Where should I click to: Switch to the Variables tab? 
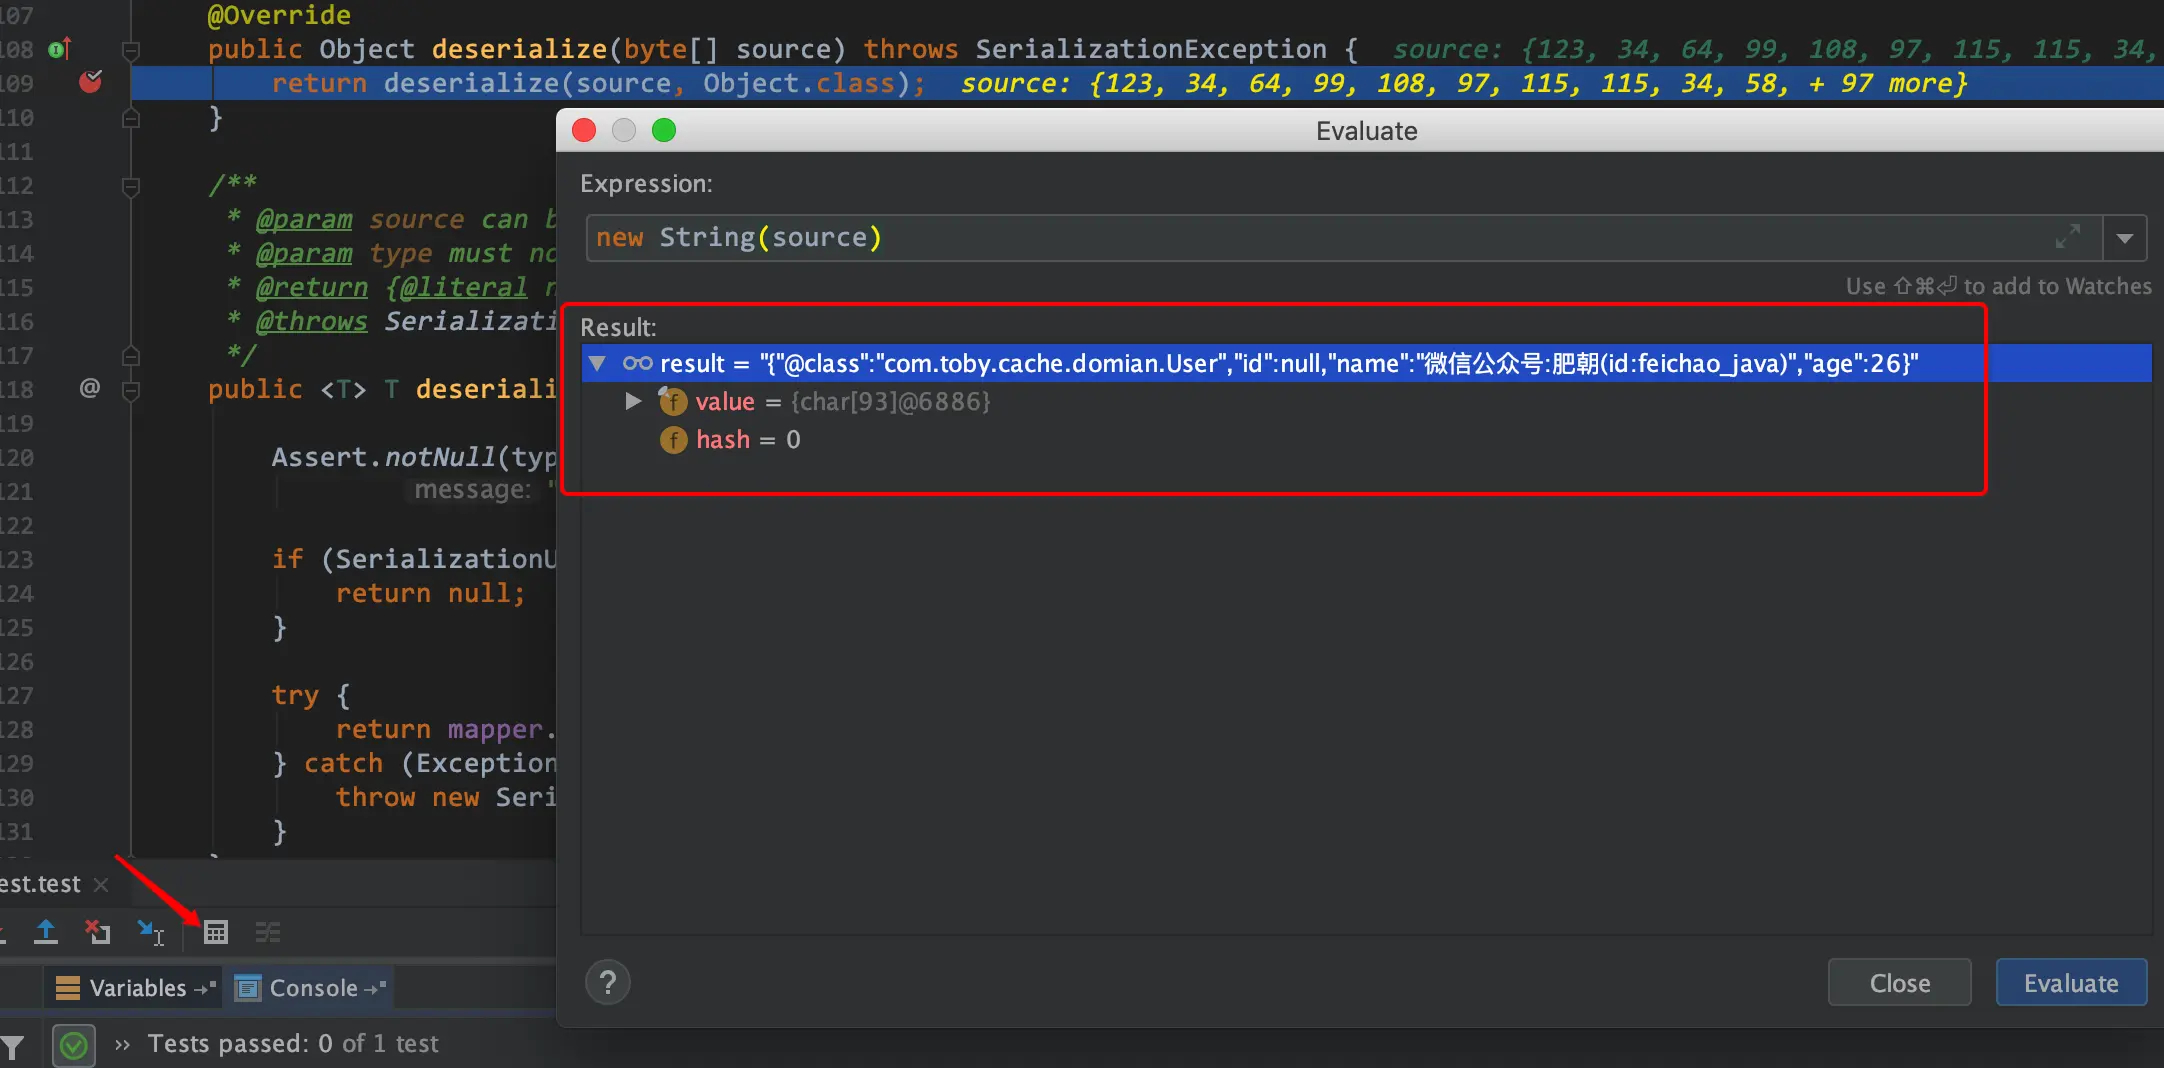click(135, 988)
